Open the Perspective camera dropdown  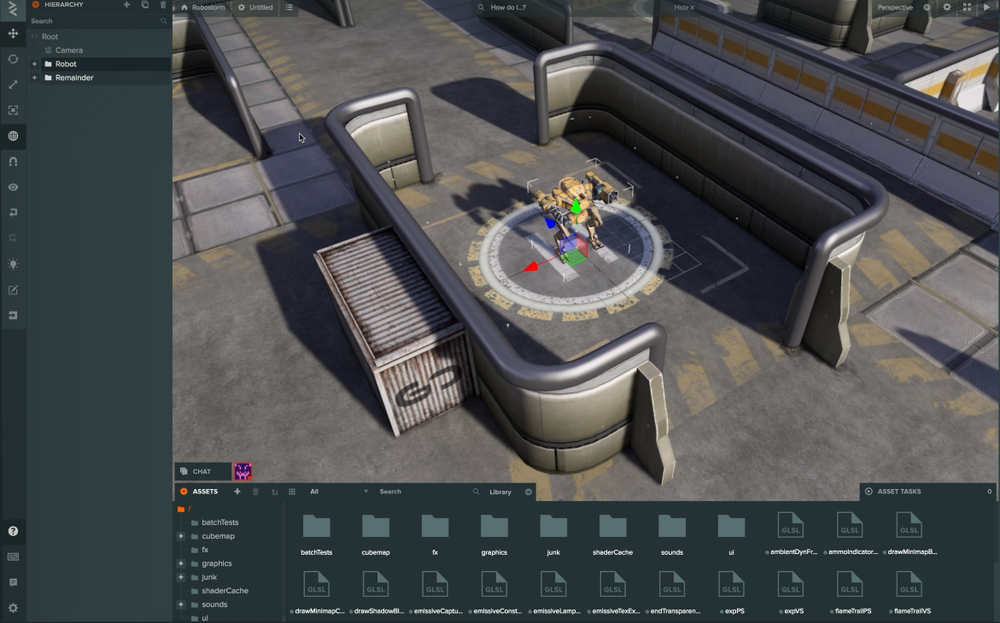pyautogui.click(x=895, y=7)
